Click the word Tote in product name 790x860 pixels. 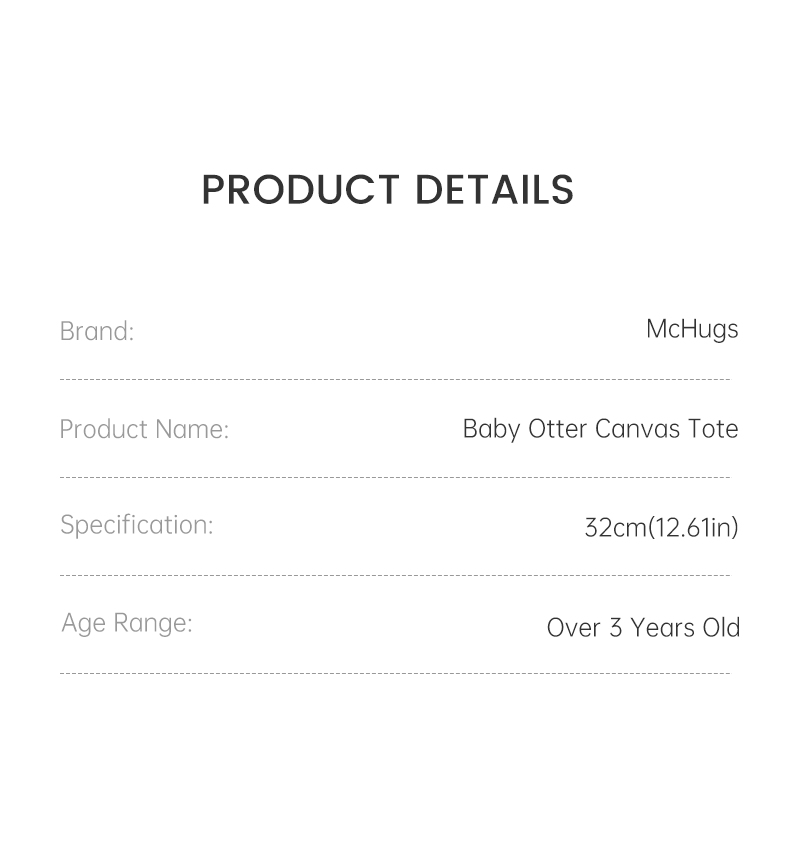[713, 429]
